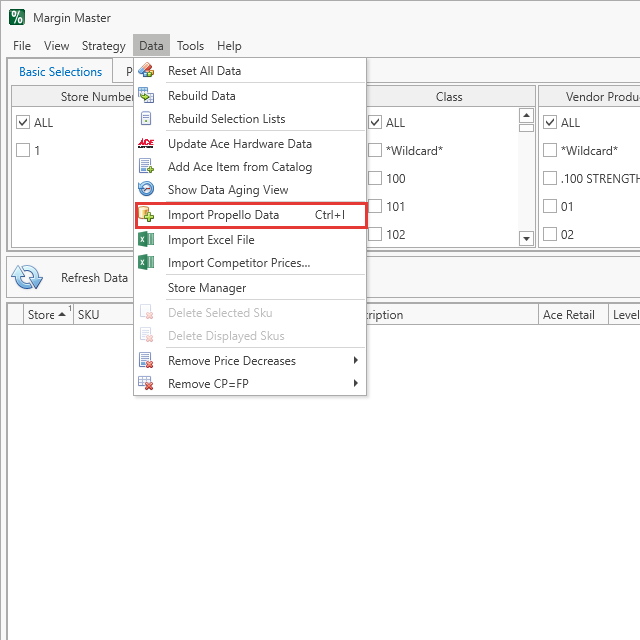Check the Class 100 checkbox
The image size is (640, 640).
pyautogui.click(x=375, y=178)
